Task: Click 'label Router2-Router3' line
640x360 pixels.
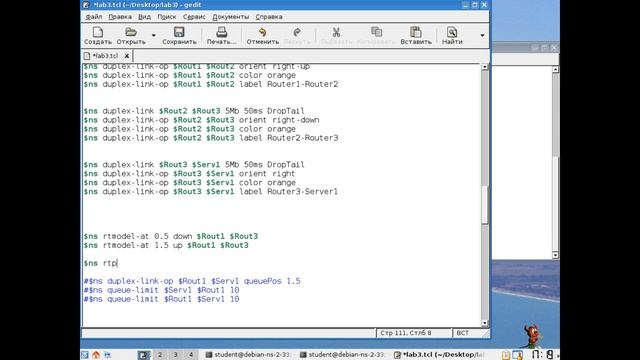Action: tap(211, 138)
